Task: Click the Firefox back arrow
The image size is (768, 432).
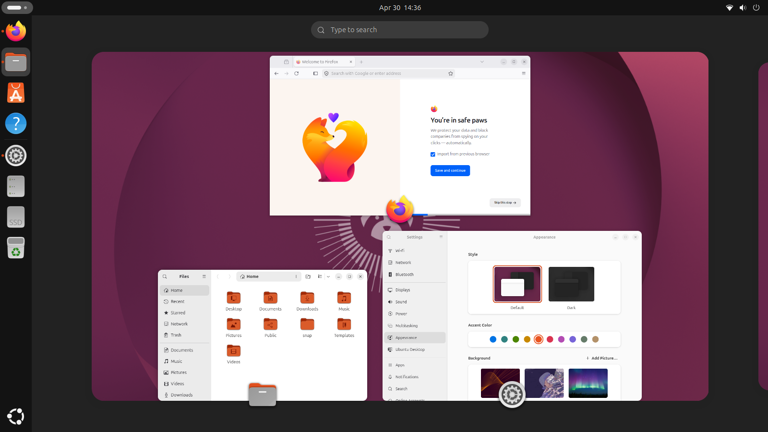Action: tap(277, 73)
